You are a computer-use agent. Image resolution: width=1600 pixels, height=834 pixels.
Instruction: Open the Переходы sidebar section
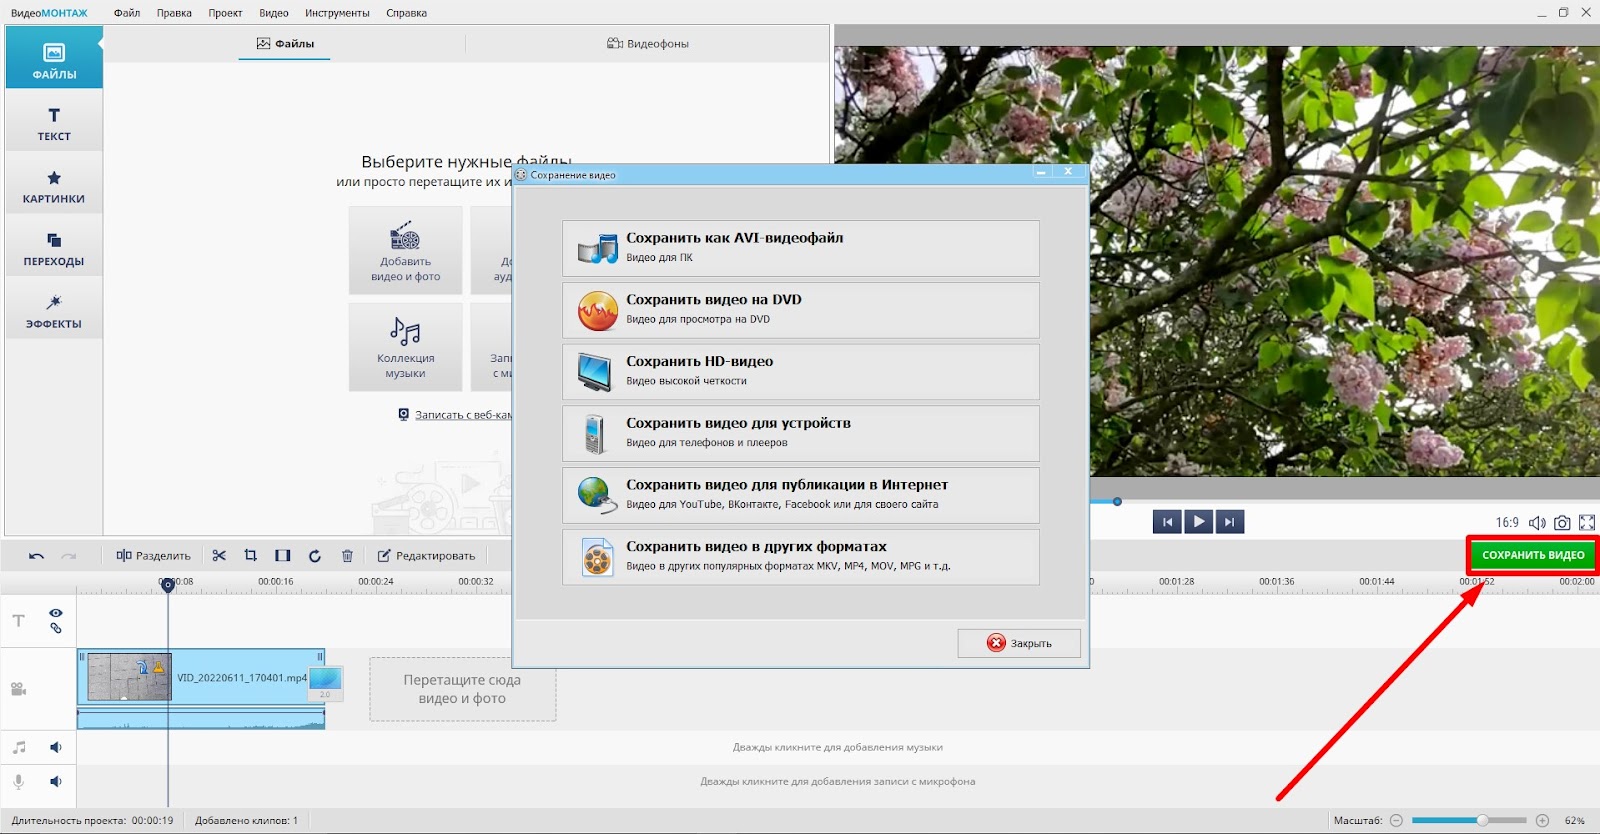tap(54, 247)
